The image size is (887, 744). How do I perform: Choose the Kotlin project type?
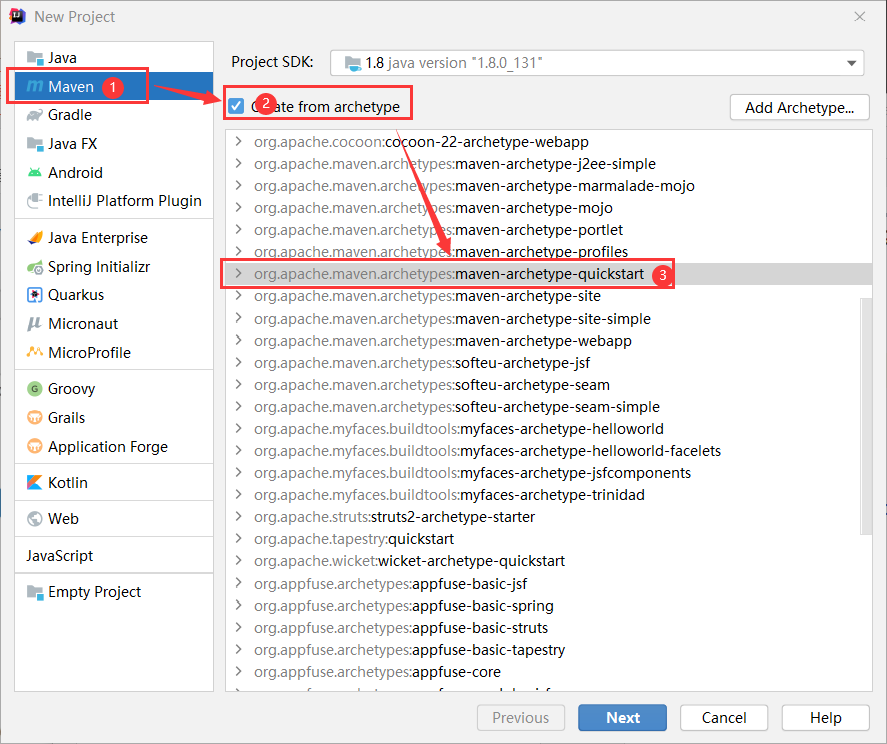pyautogui.click(x=114, y=483)
